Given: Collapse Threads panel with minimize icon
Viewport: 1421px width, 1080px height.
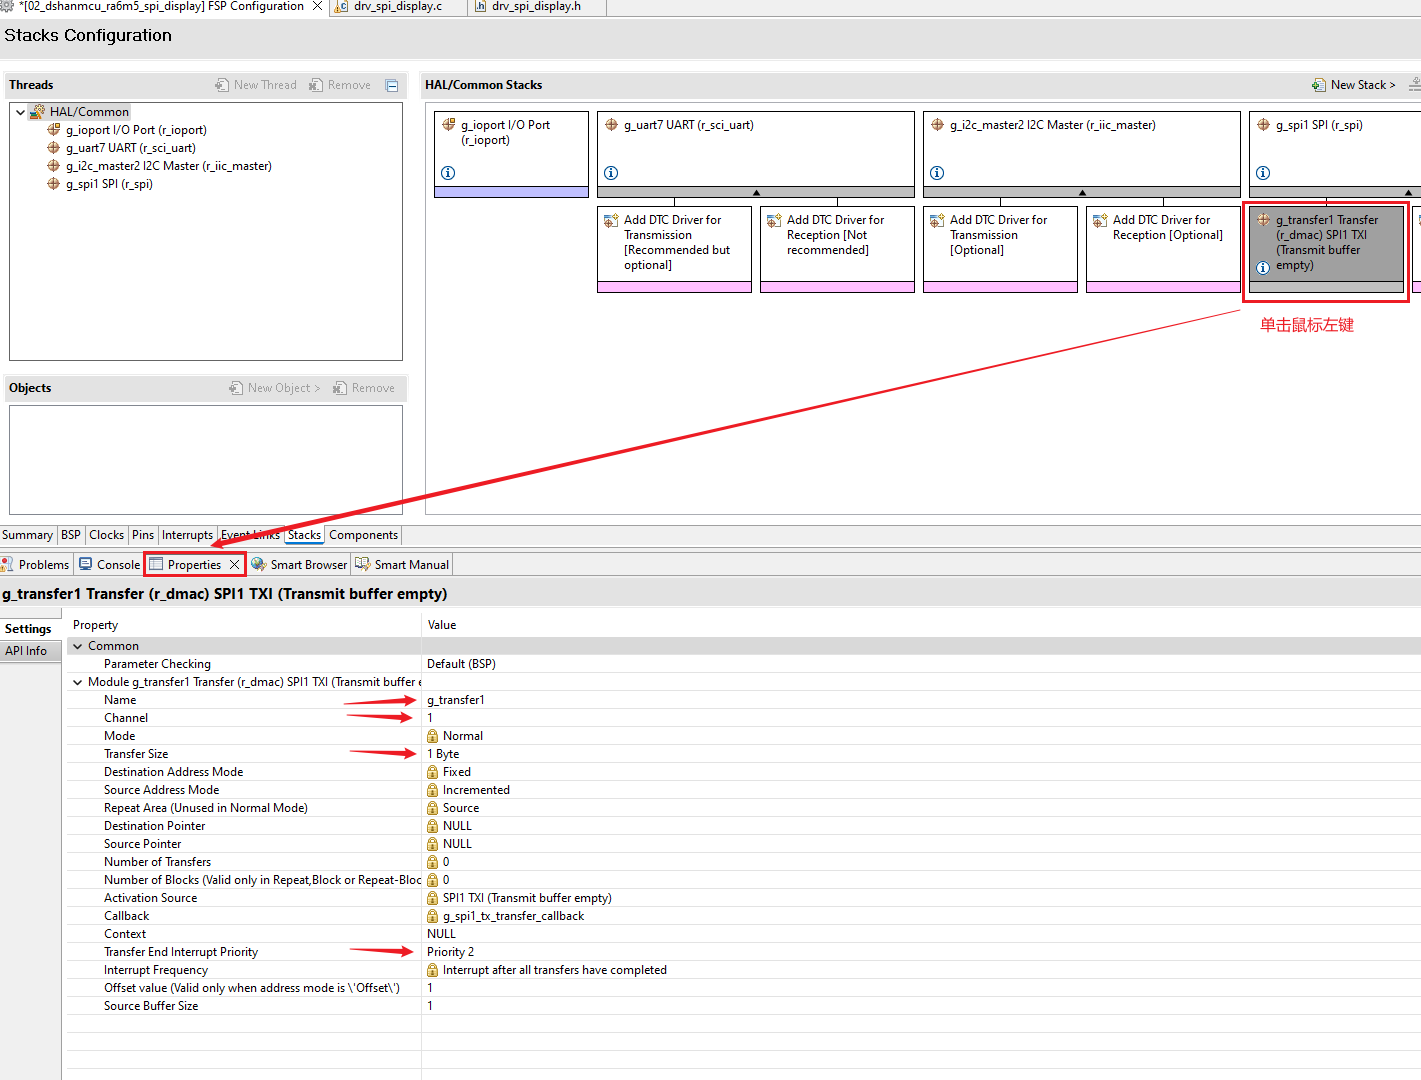Looking at the screenshot, I should (392, 86).
